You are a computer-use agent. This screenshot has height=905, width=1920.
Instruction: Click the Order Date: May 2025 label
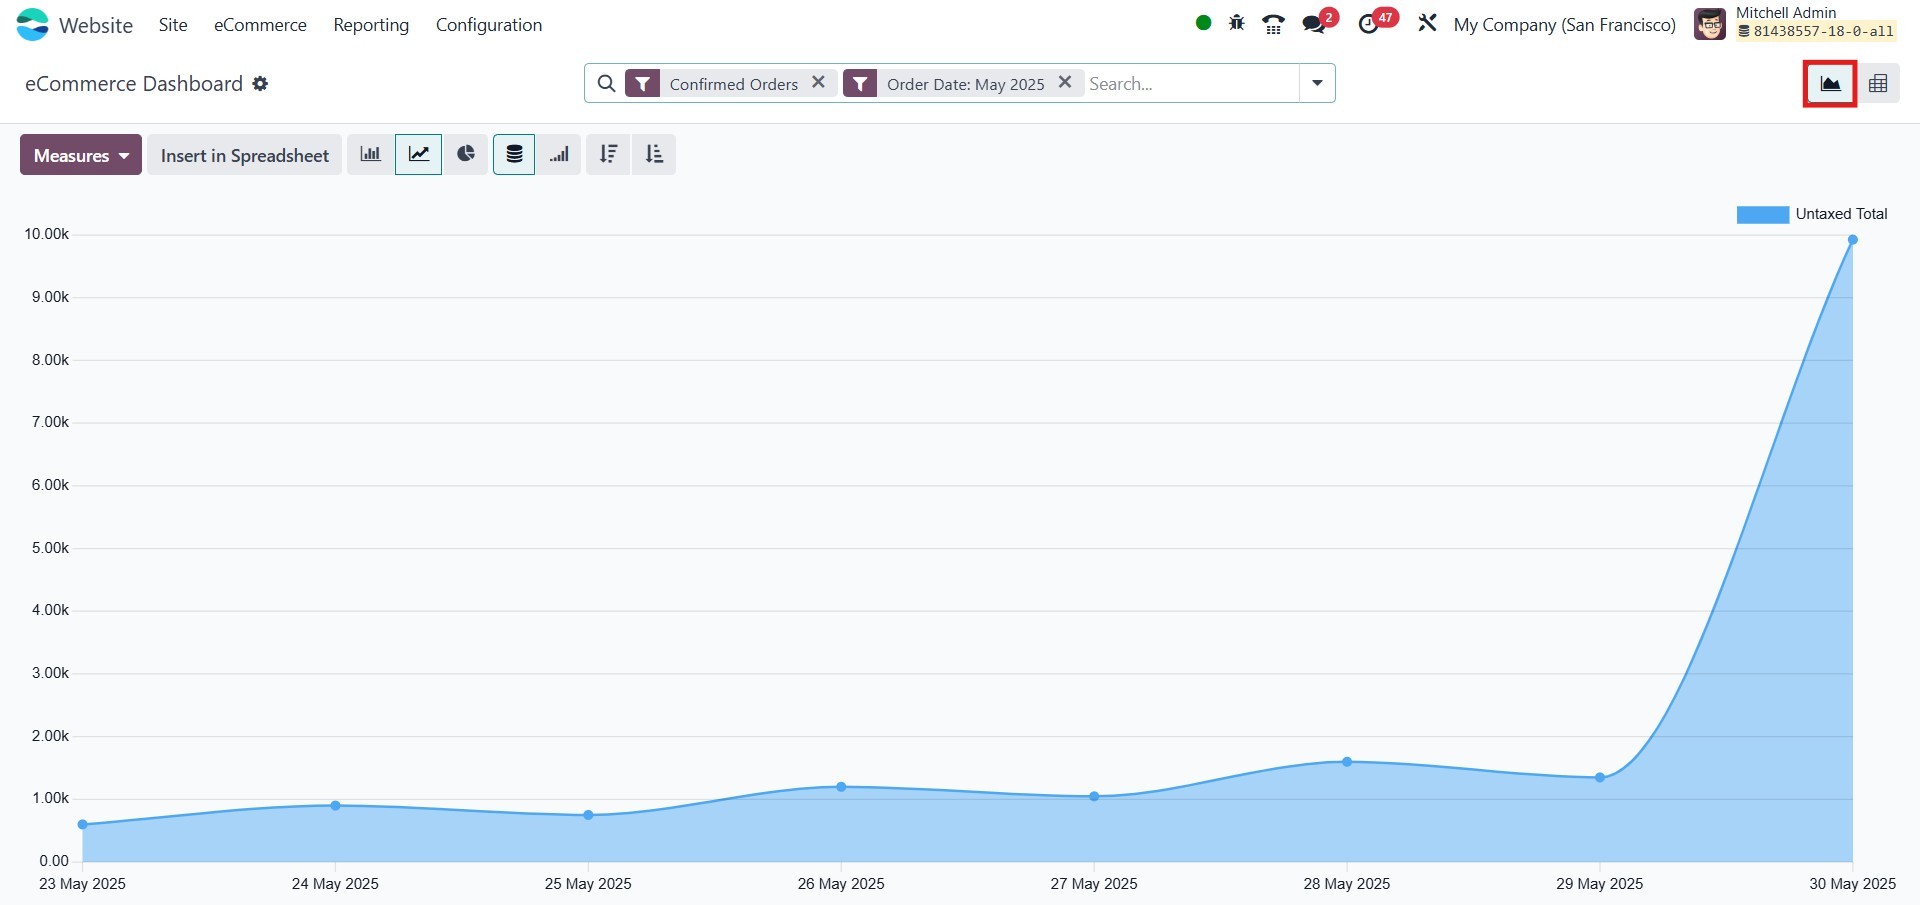(966, 84)
